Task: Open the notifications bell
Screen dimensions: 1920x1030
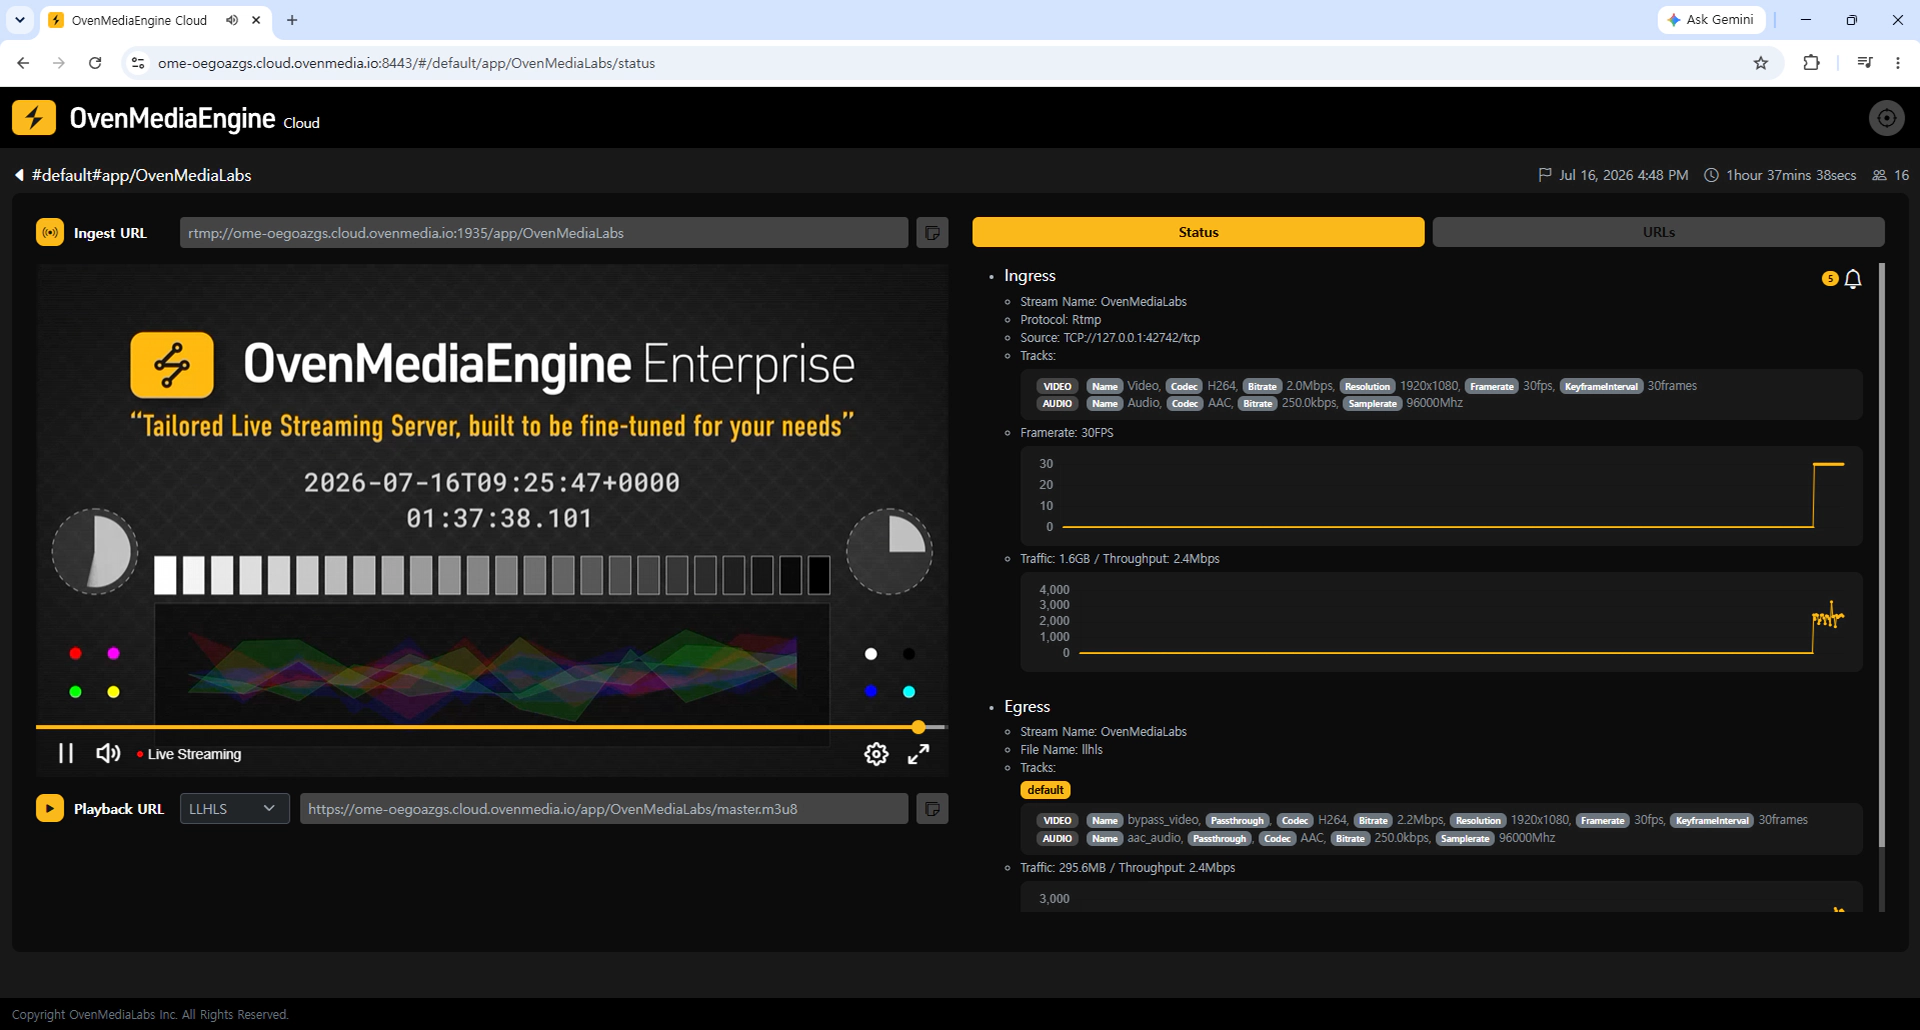Action: point(1853,279)
